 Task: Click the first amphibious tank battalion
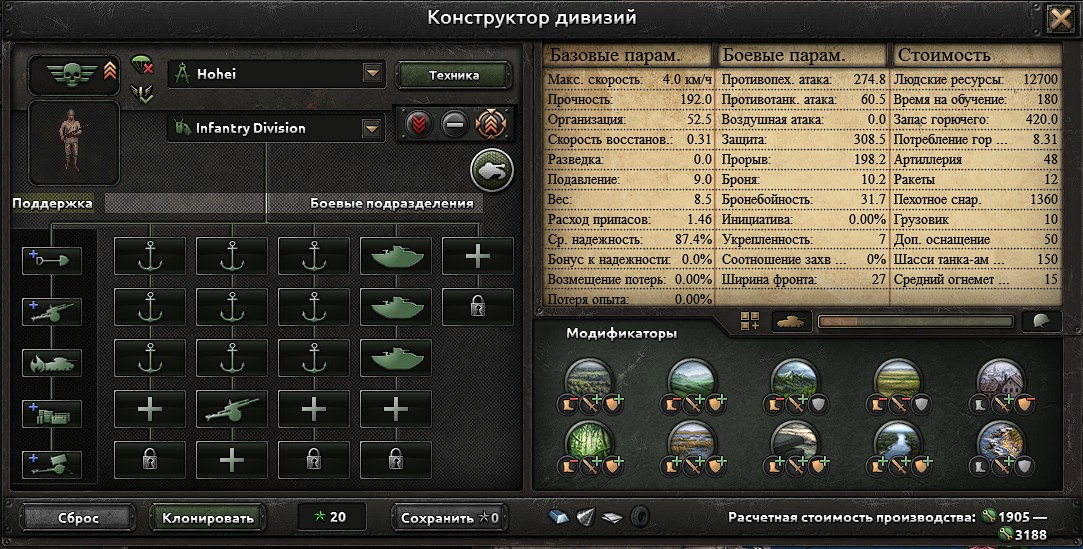(x=396, y=256)
